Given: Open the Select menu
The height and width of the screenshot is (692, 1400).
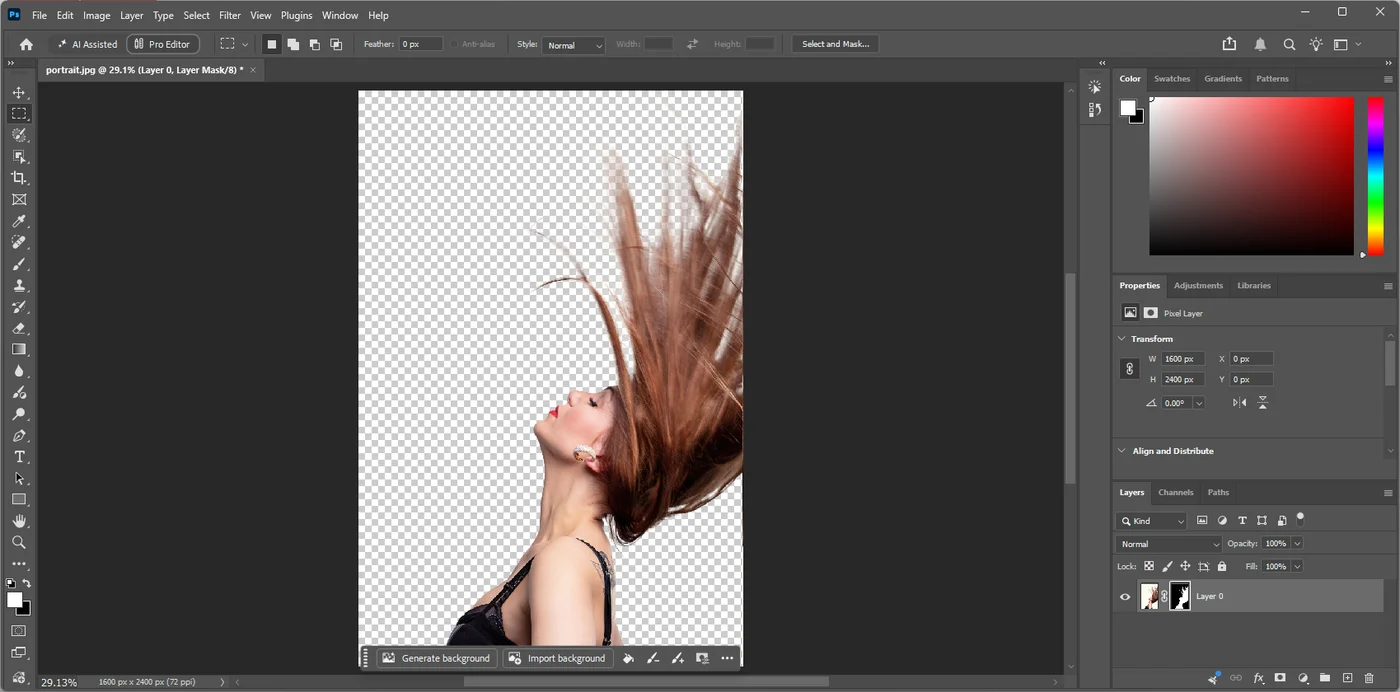Looking at the screenshot, I should (196, 15).
